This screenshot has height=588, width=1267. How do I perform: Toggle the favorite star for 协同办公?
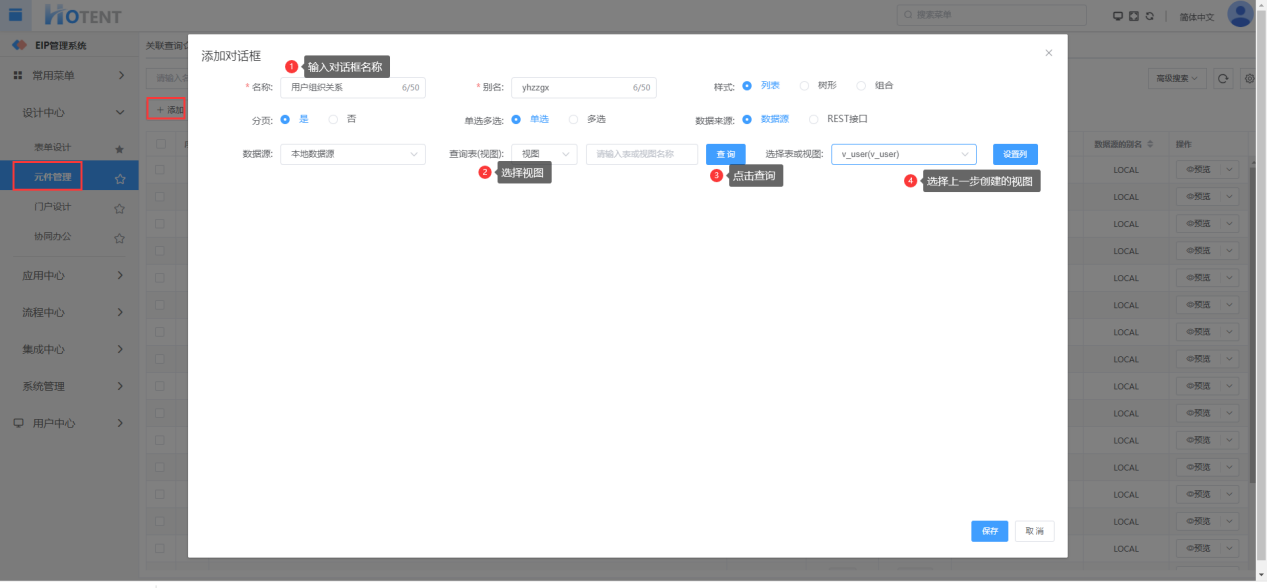pos(120,238)
